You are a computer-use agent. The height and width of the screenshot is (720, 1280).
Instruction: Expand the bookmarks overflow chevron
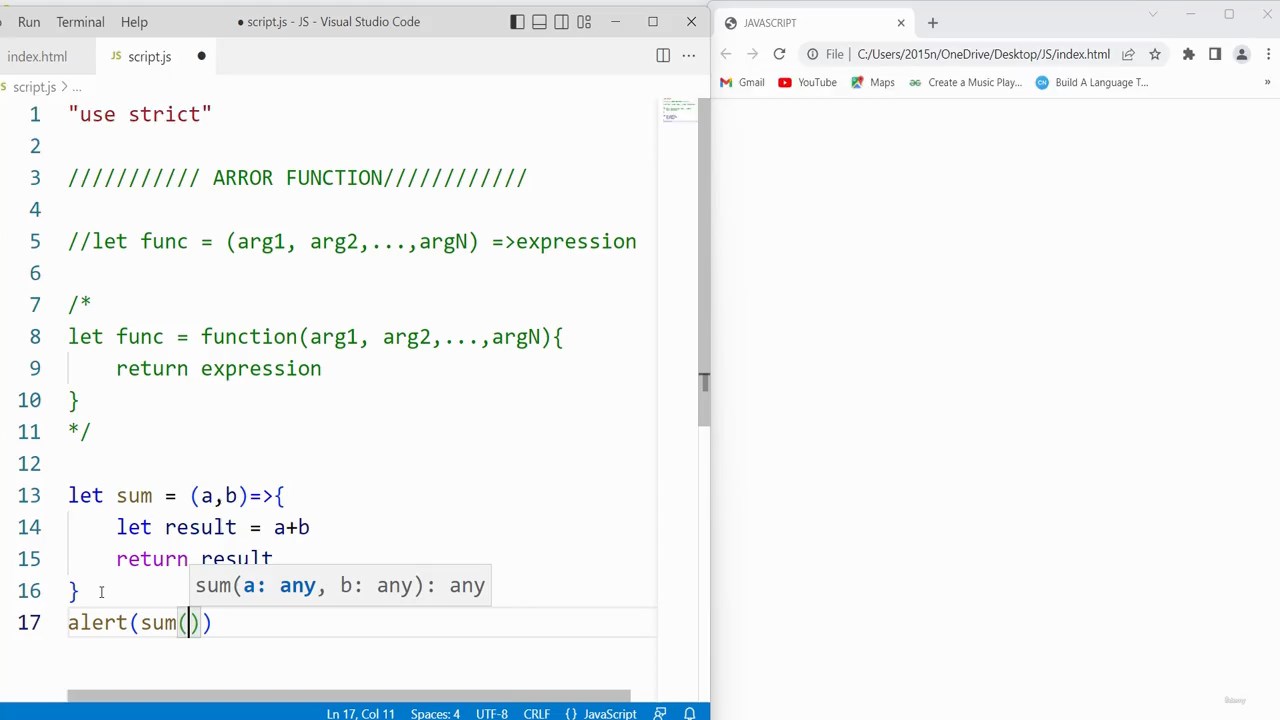point(1267,83)
